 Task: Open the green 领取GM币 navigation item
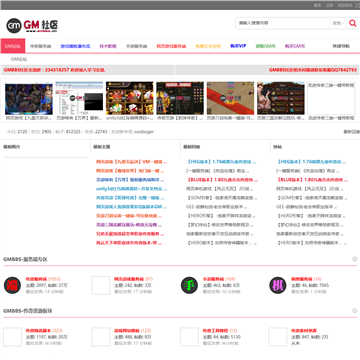click(x=266, y=46)
